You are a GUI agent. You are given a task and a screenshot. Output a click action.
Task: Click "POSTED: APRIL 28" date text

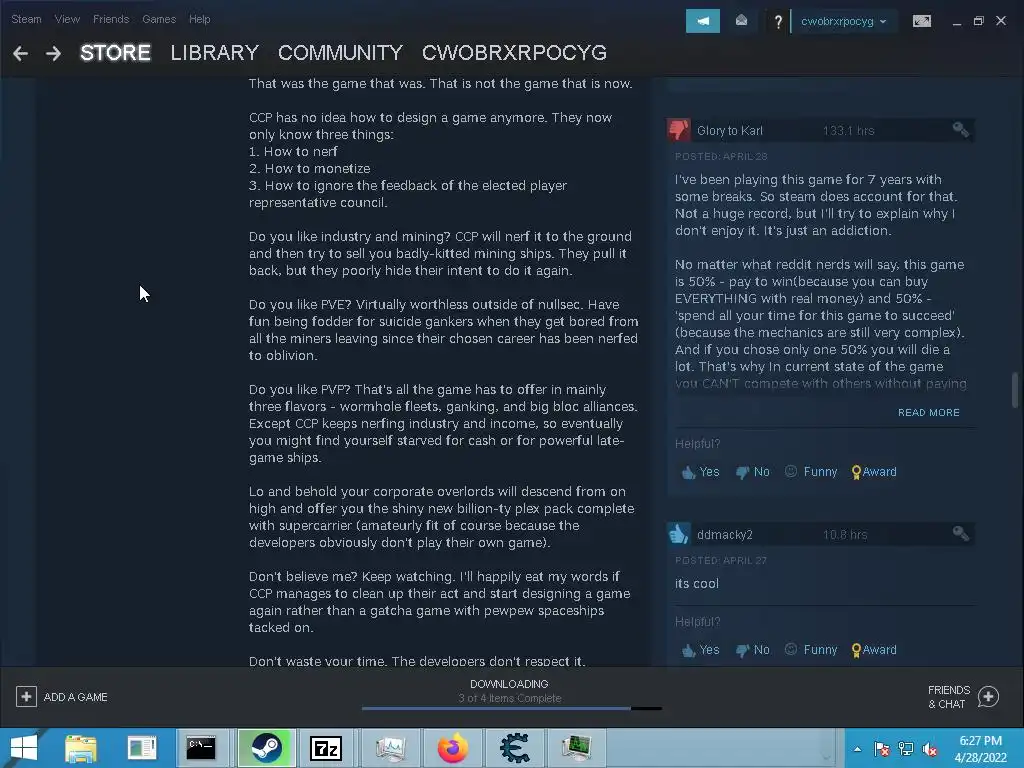tap(721, 156)
